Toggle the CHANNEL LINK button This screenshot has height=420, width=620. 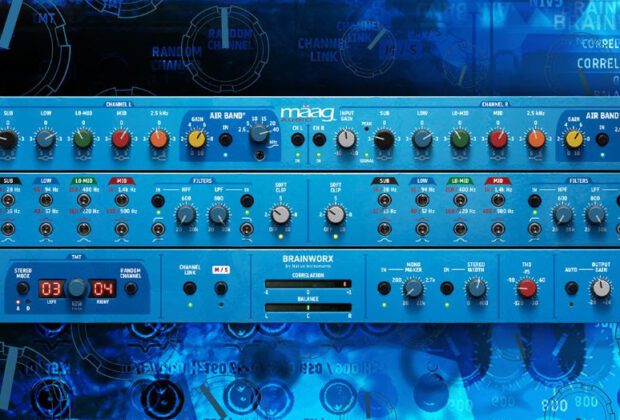tap(190, 288)
